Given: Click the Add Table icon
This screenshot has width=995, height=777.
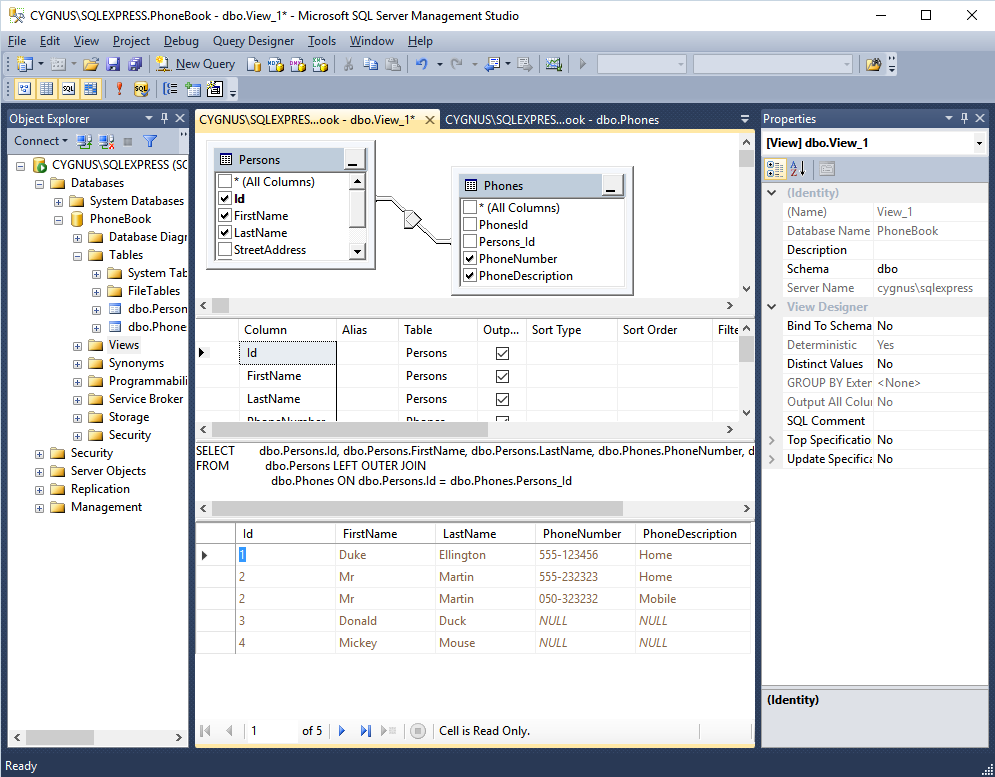Looking at the screenshot, I should pyautogui.click(x=193, y=89).
